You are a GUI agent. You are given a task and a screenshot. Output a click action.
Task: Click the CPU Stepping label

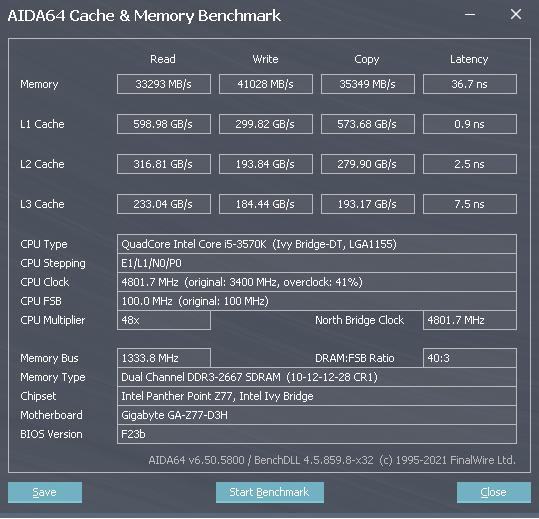click(53, 264)
